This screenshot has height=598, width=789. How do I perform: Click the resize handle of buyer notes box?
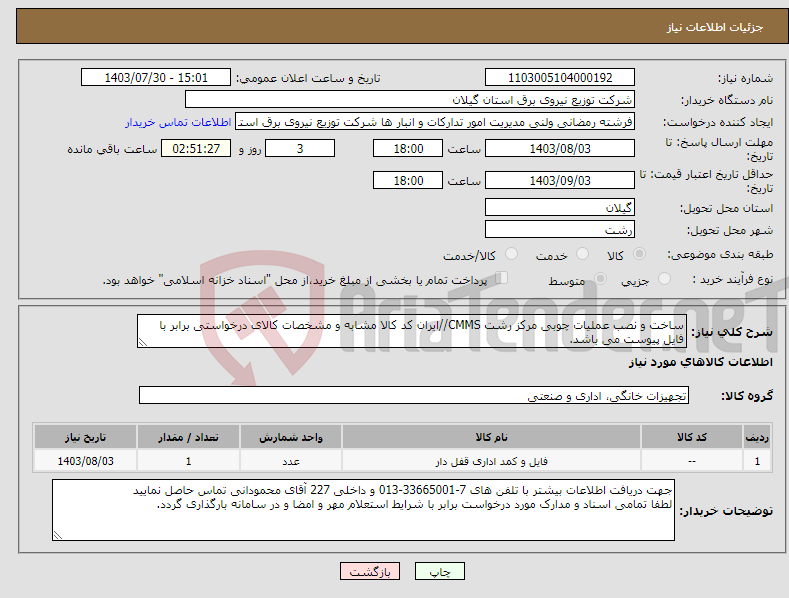click(57, 536)
